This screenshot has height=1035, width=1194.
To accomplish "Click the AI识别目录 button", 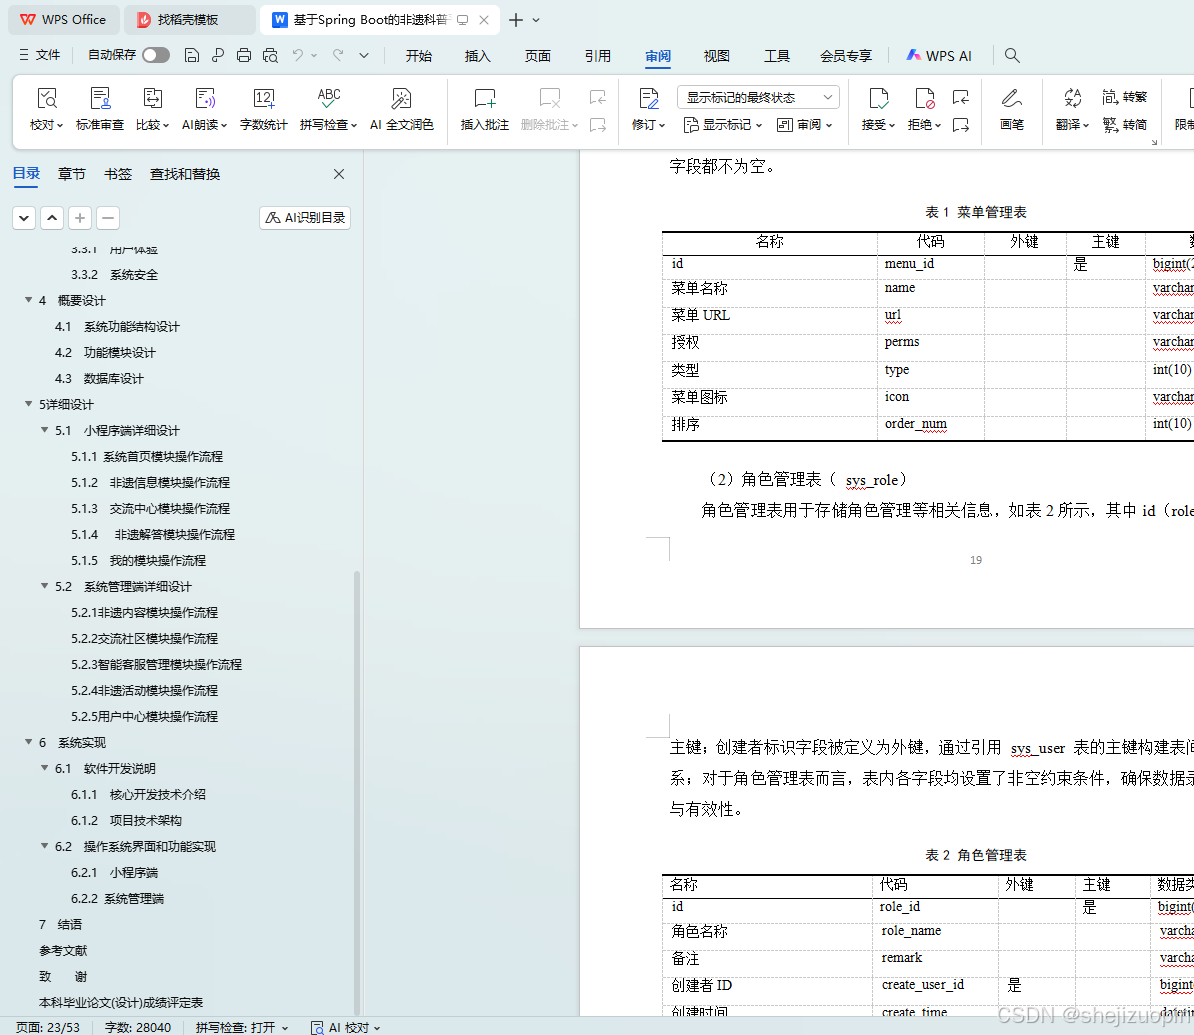I will (x=305, y=218).
